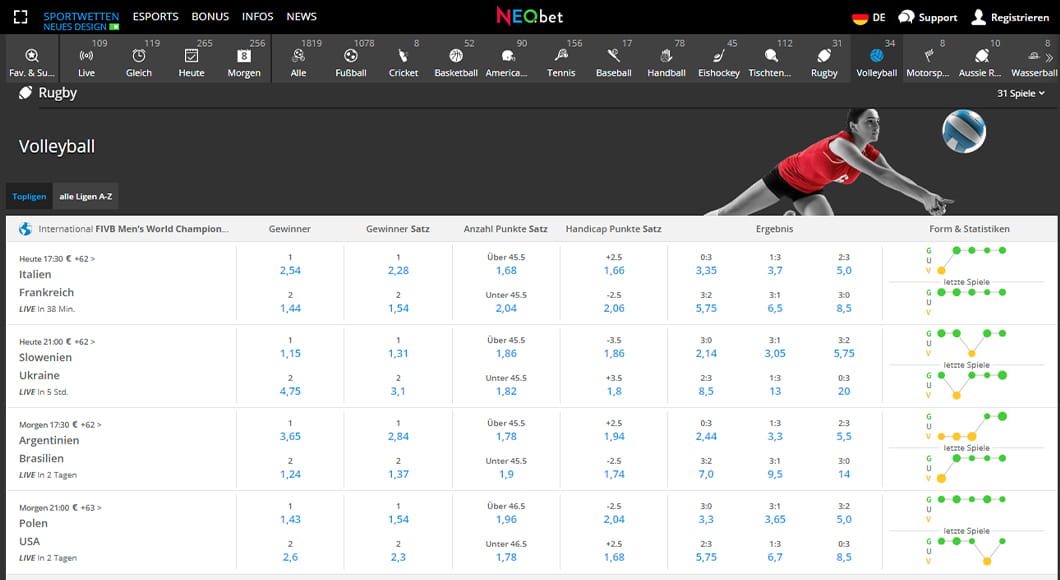Select Polen Gewinner odds 1,43

pos(290,519)
